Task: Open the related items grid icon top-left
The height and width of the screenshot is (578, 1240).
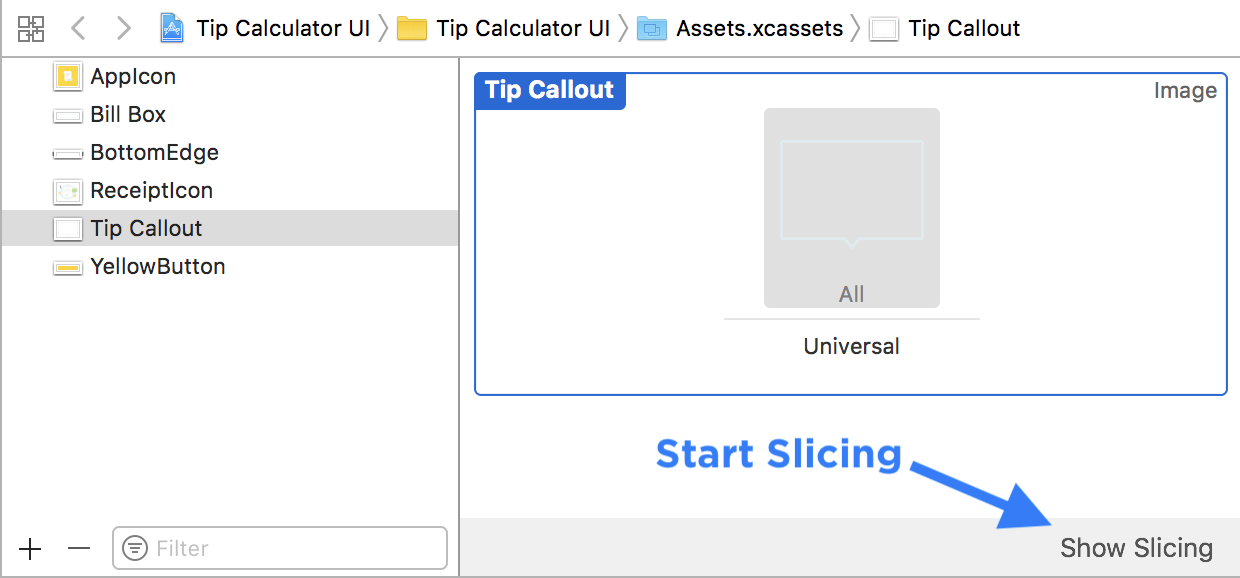Action: click(30, 29)
